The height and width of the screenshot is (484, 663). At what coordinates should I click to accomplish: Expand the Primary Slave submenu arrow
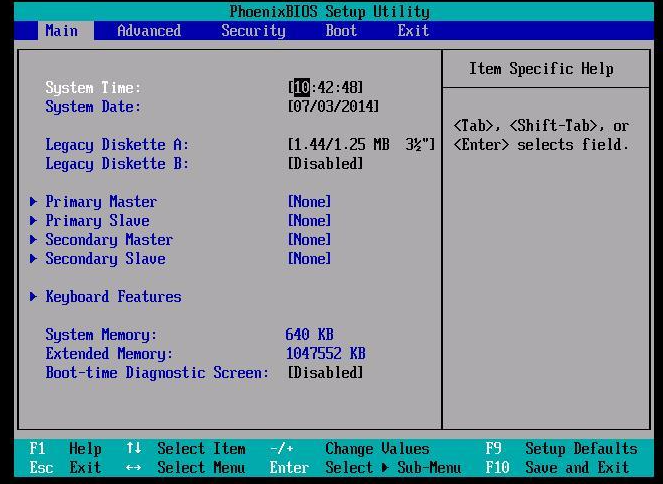34,221
